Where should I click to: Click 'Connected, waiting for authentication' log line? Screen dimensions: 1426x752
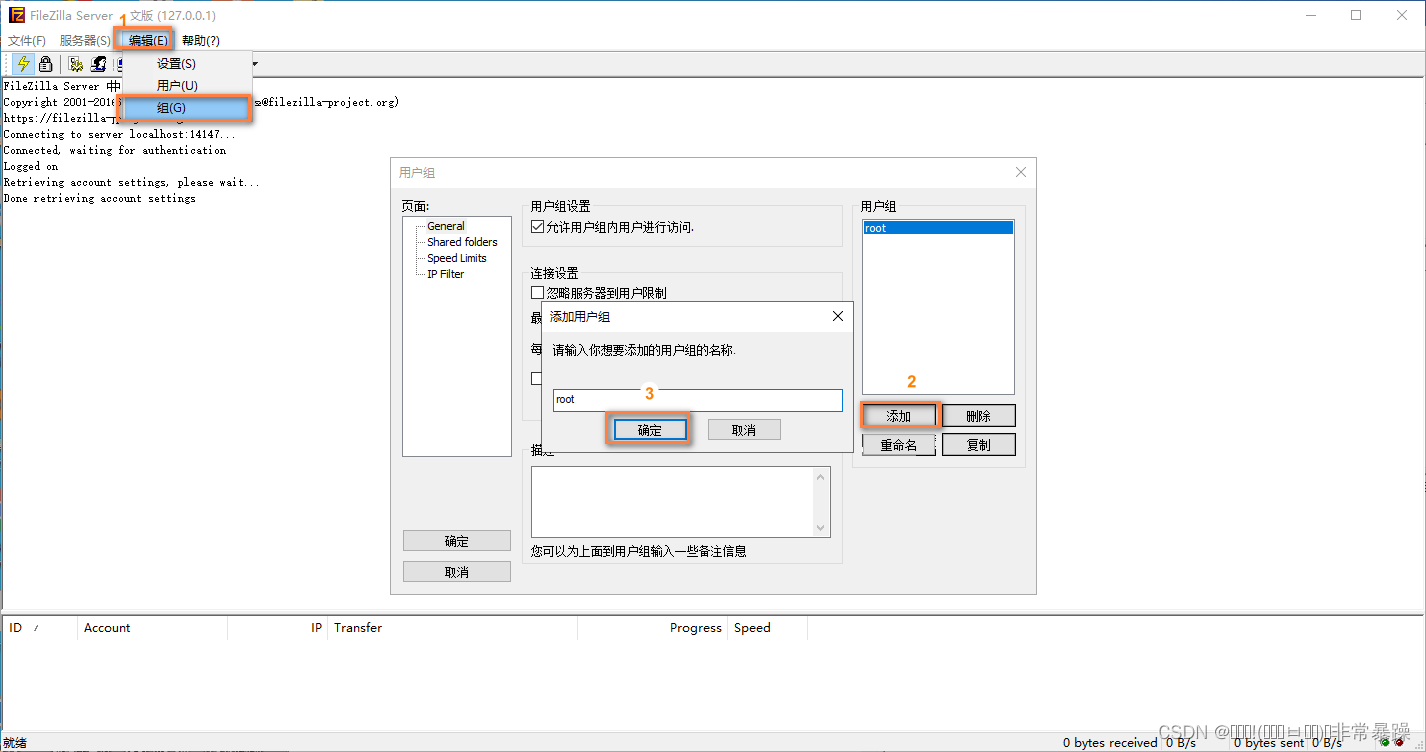click(x=115, y=150)
